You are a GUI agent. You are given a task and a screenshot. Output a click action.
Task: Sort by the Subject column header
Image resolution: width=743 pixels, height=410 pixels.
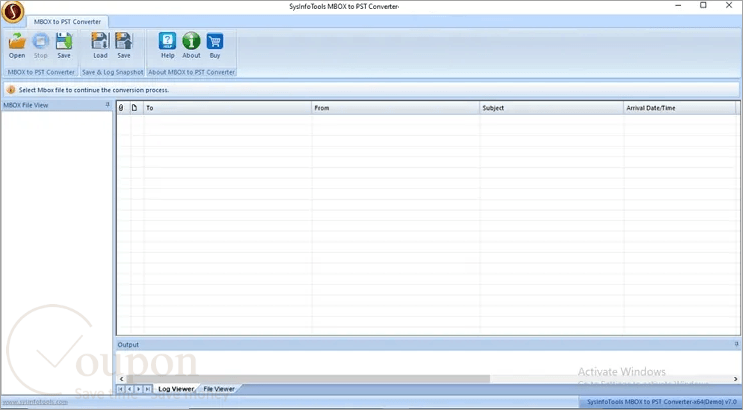552,108
